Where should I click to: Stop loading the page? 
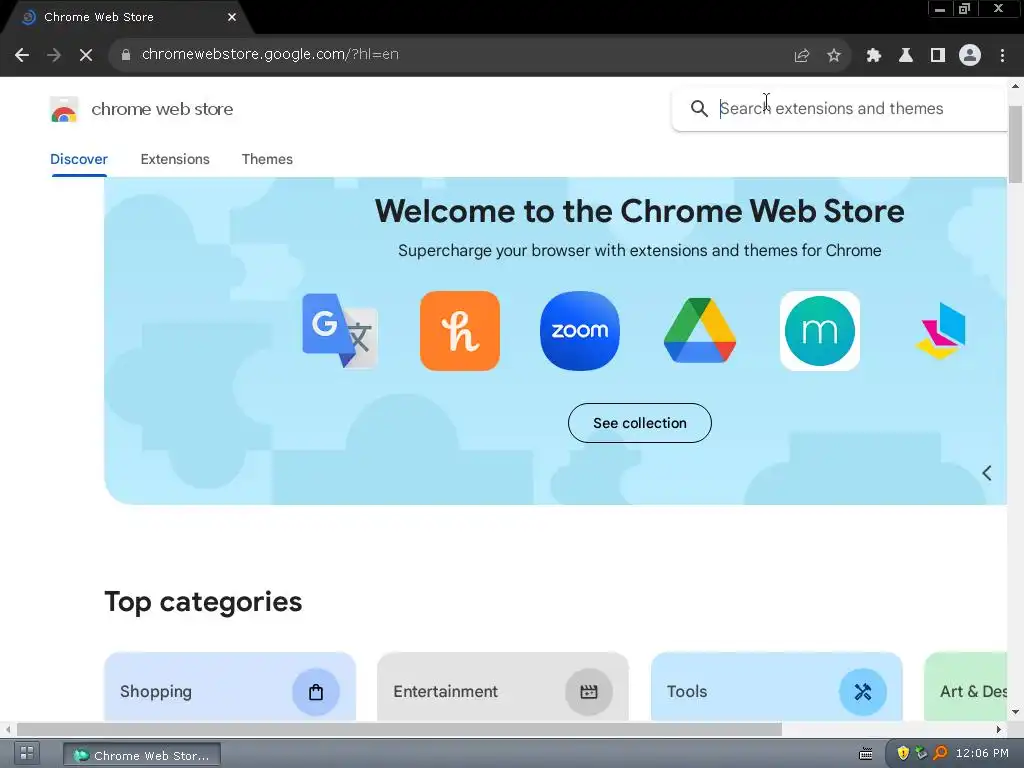coord(86,55)
